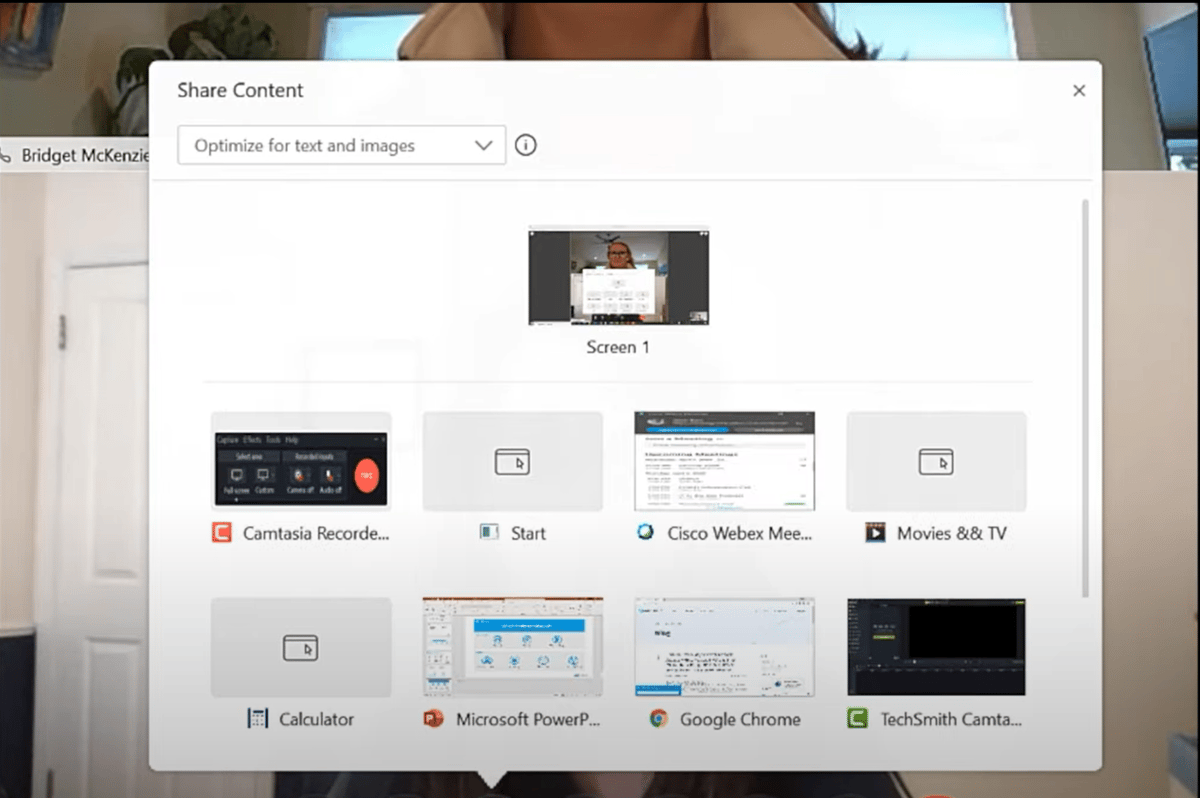Share the Microsoft PowerPoint window

click(x=512, y=647)
